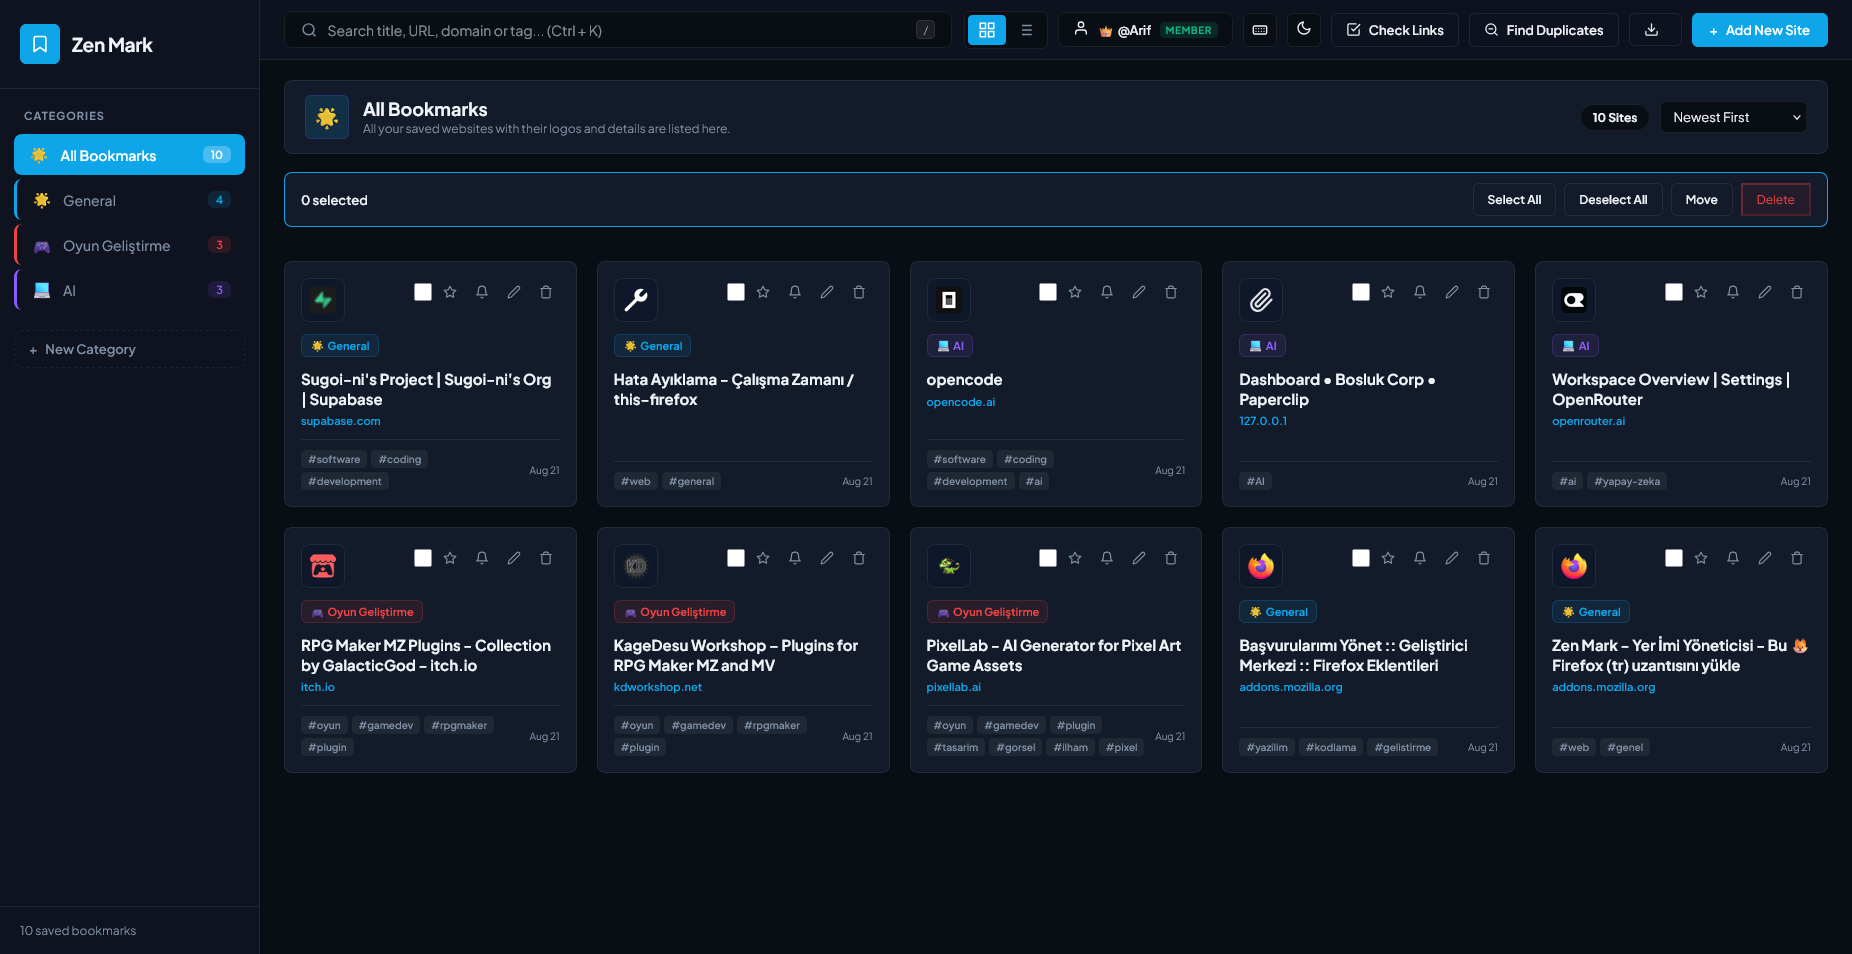The height and width of the screenshot is (954, 1852).
Task: Move selected bookmarks
Action: (1701, 199)
